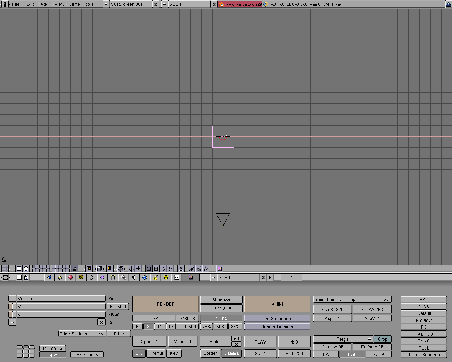Open Realtime buttons via purple pacman icon

pyautogui.click(x=102, y=277)
